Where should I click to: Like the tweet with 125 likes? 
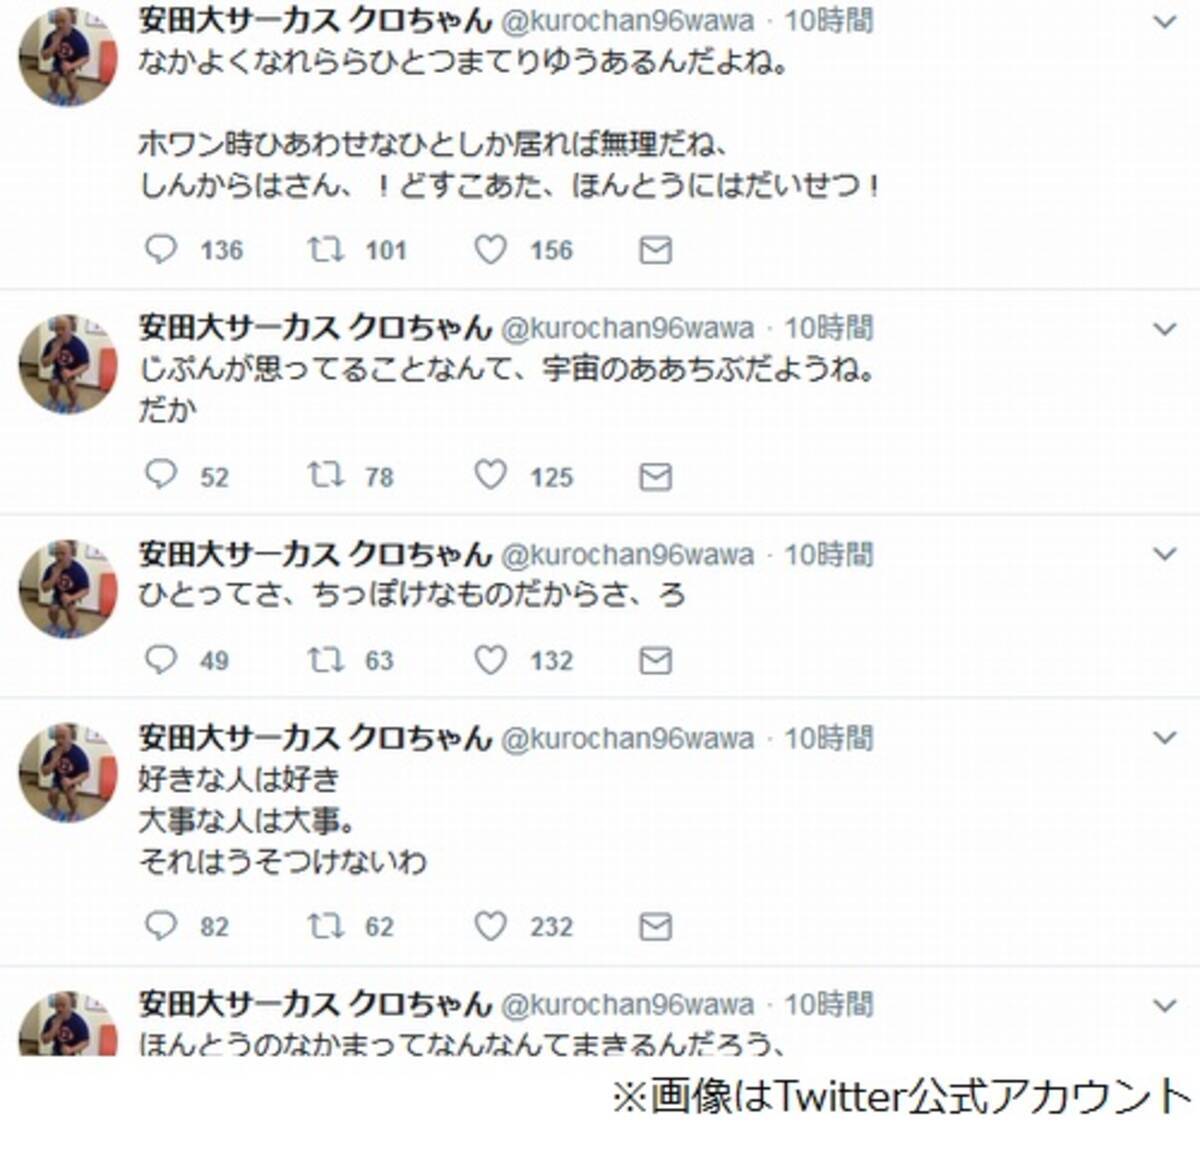point(490,475)
